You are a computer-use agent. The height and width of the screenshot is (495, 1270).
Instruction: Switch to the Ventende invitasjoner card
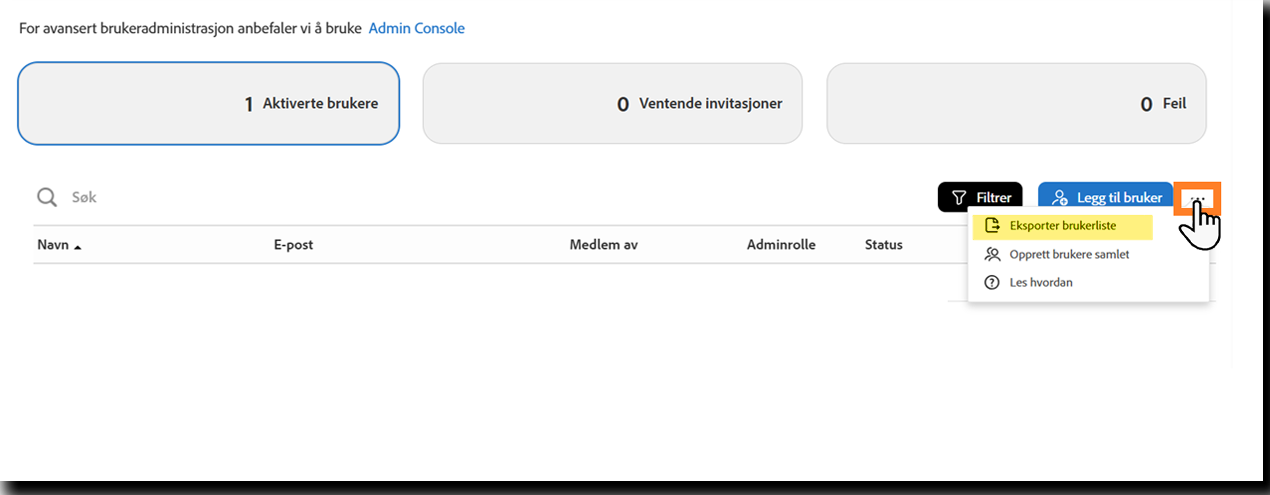pyautogui.click(x=612, y=104)
